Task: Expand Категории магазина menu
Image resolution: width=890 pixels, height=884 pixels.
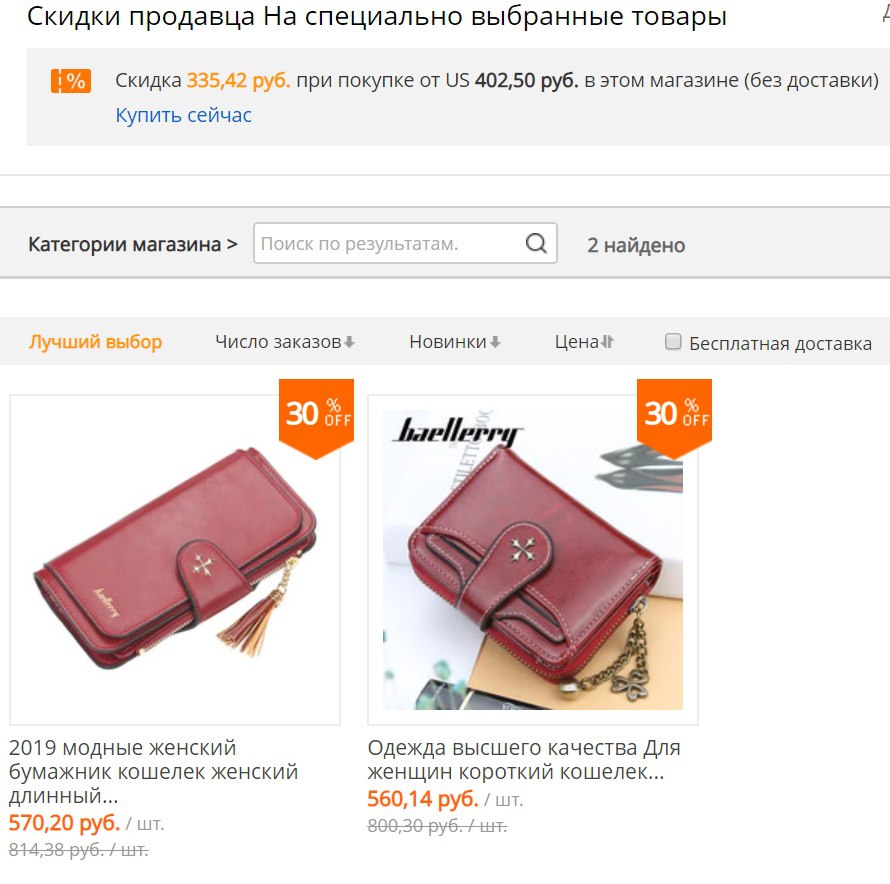Action: (x=133, y=244)
